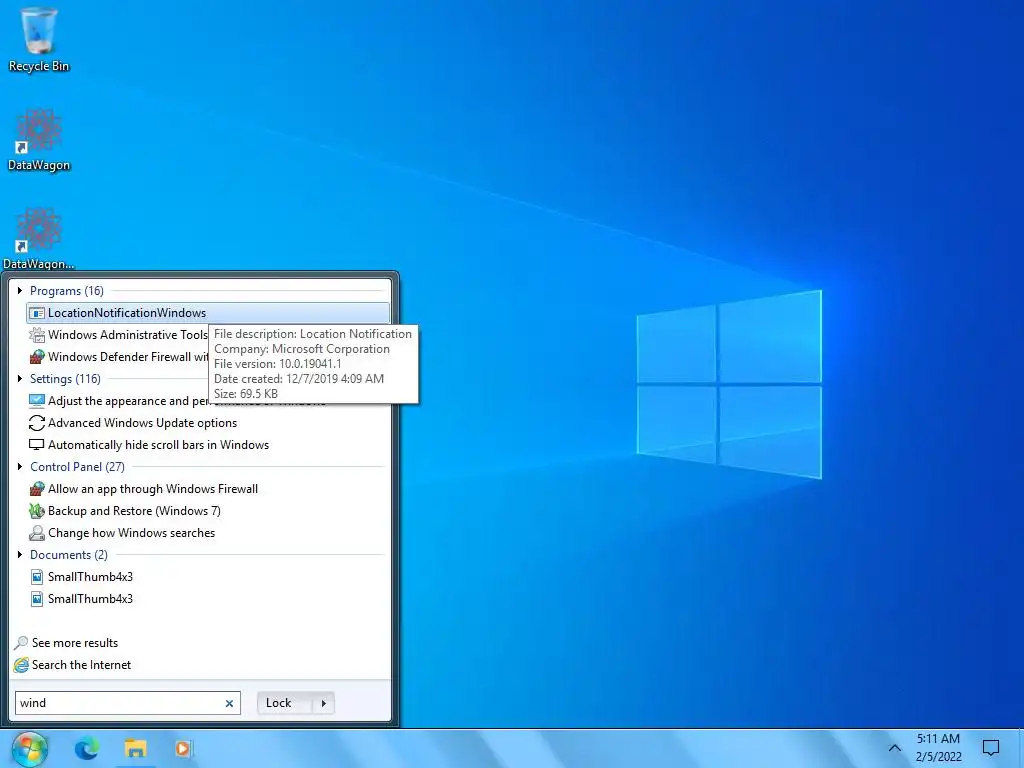
Task: Open Change how Windows searches
Action: (x=131, y=533)
